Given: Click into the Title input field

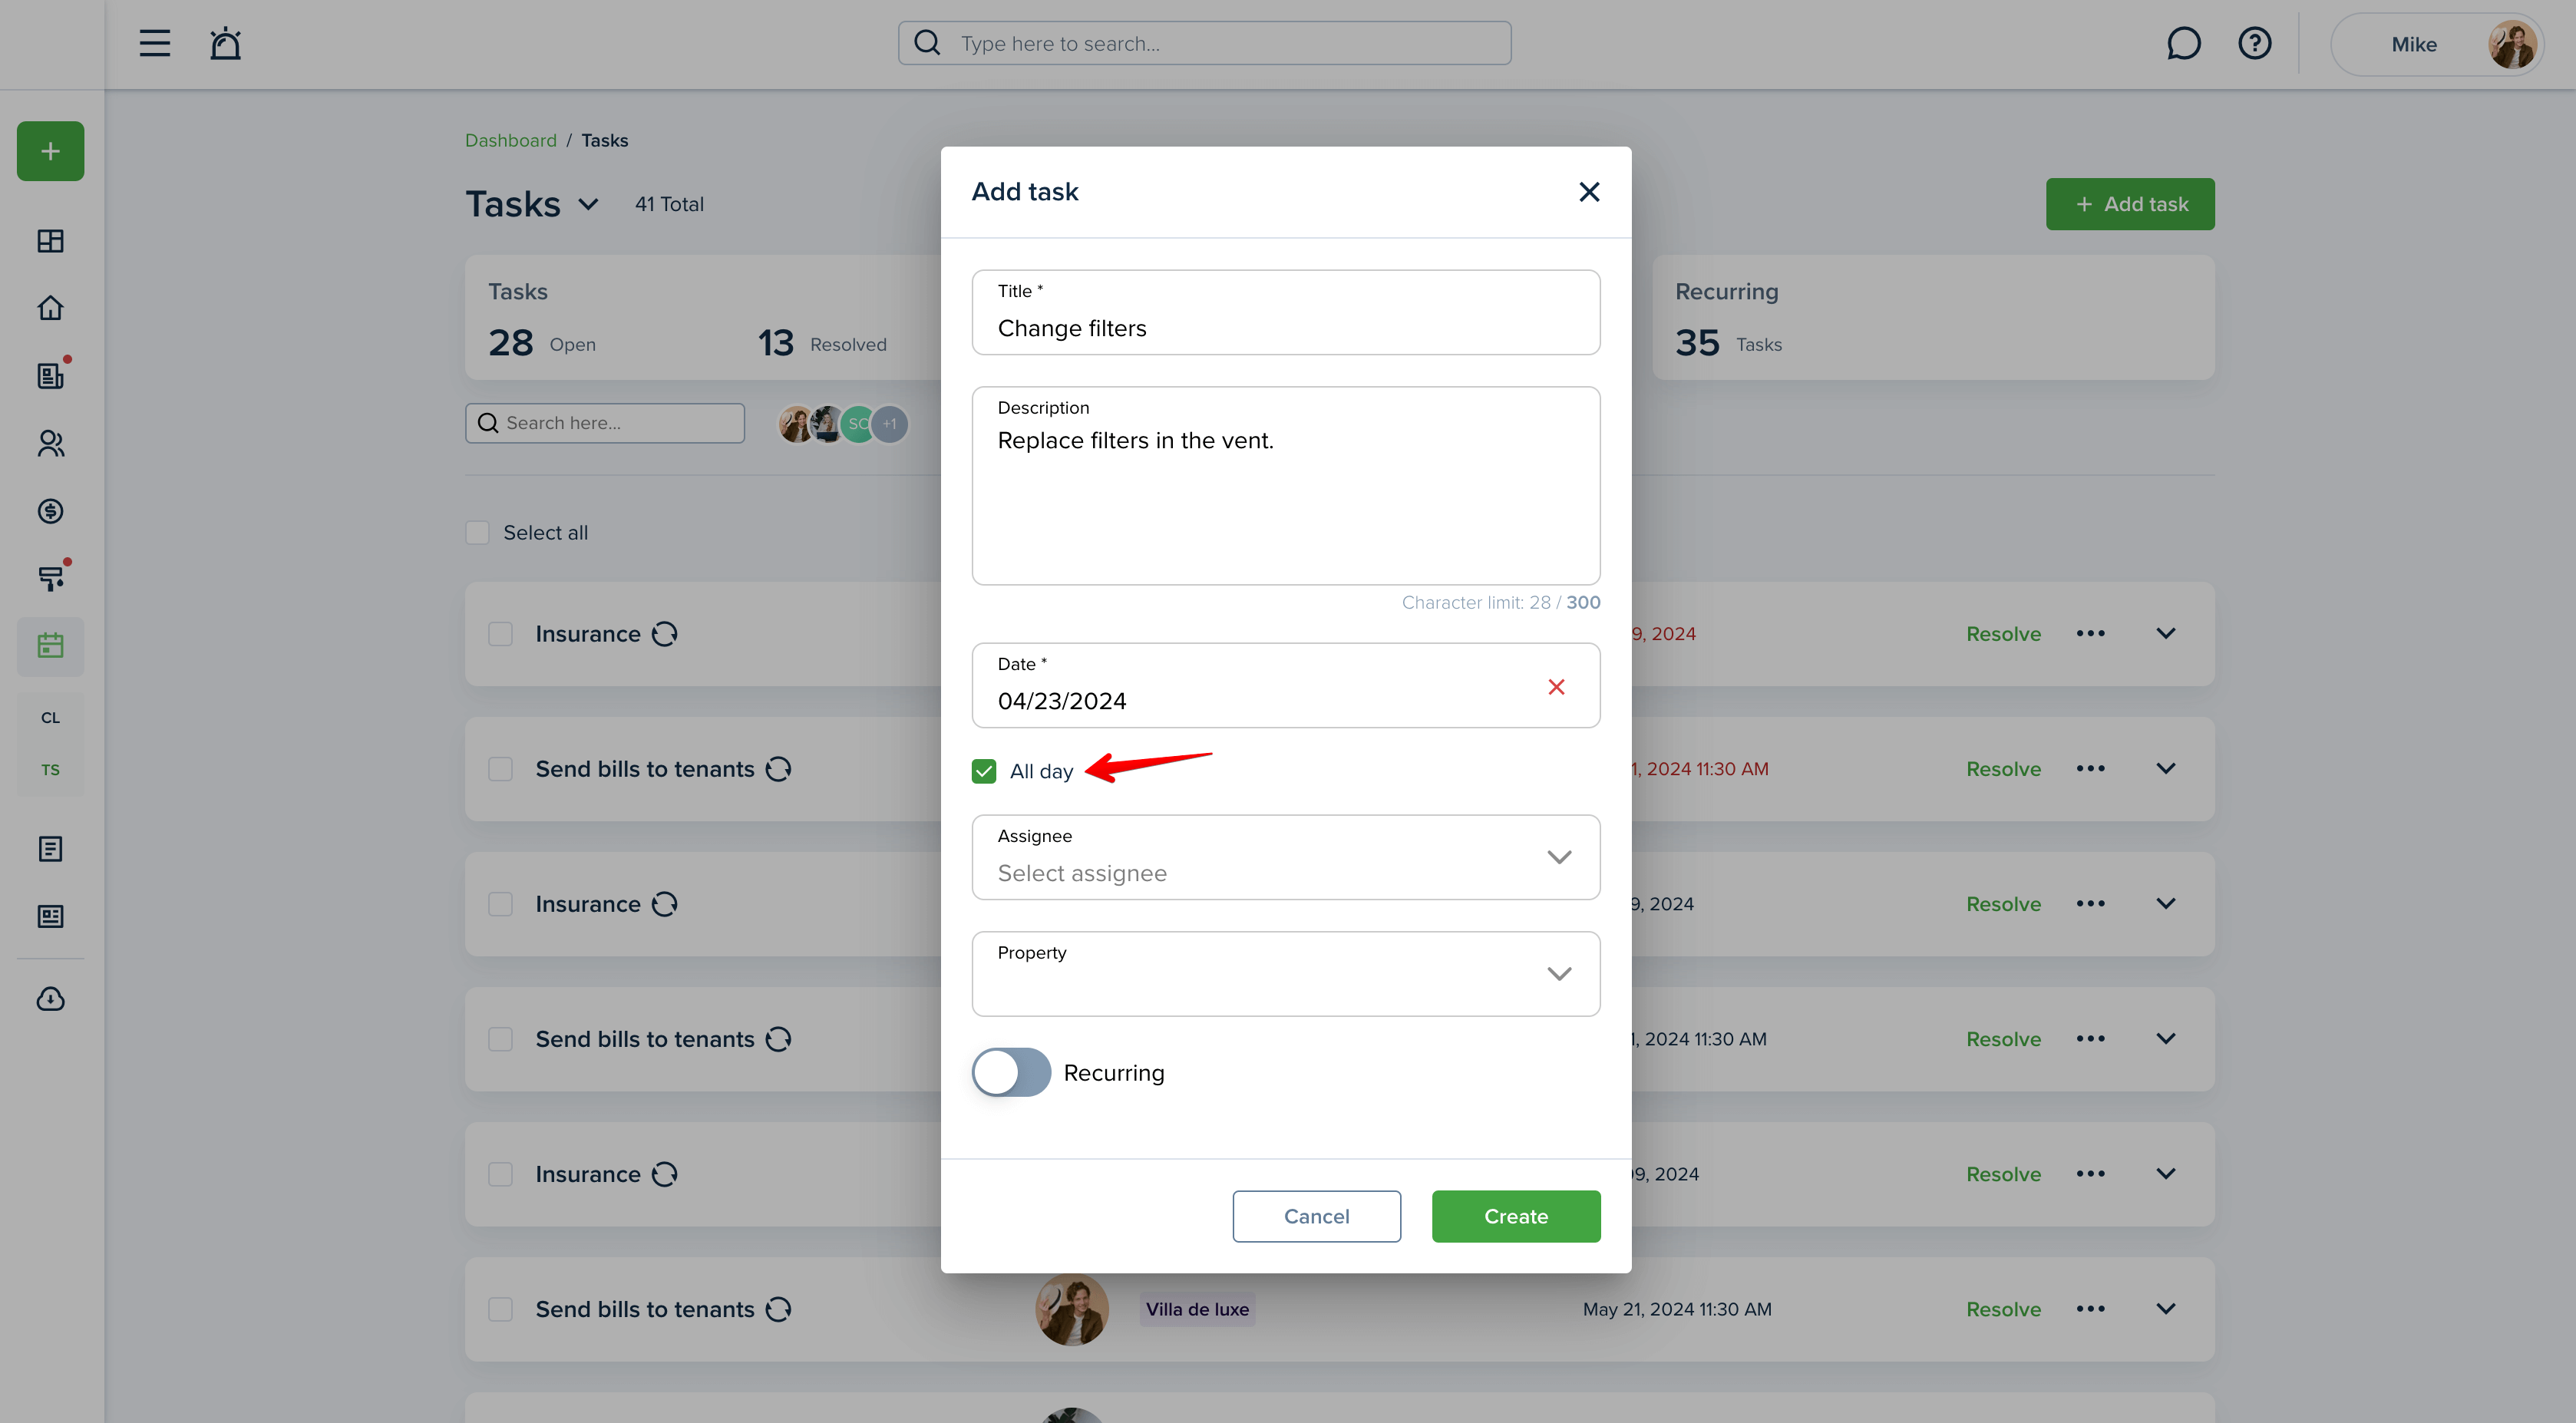Looking at the screenshot, I should [1286, 312].
